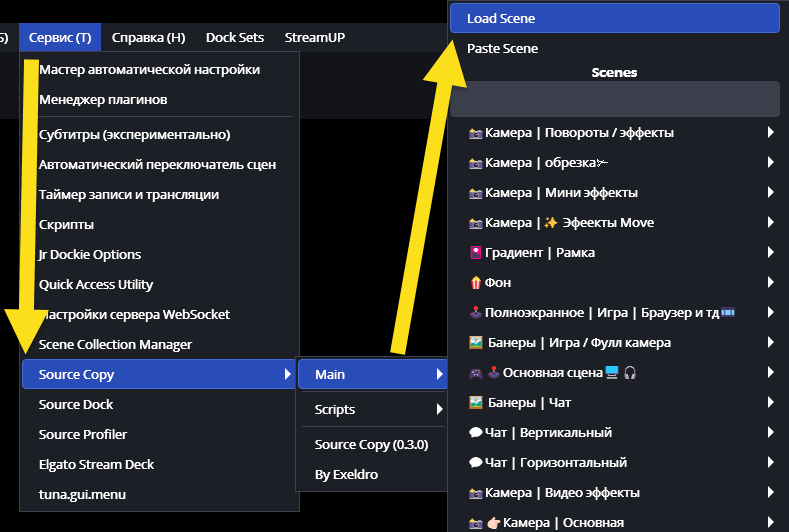Expand the Main submenu arrow
This screenshot has width=789, height=532.
[x=438, y=375]
